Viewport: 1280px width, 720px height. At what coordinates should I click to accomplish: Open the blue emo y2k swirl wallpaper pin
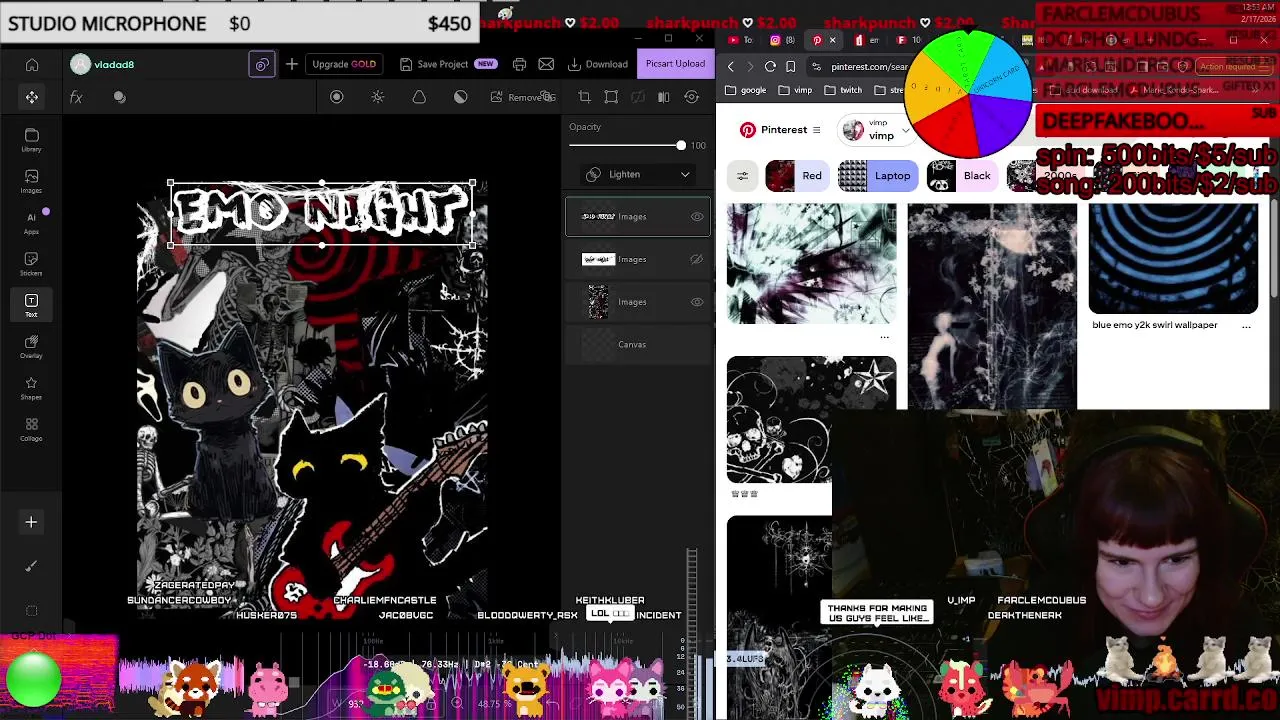1173,258
